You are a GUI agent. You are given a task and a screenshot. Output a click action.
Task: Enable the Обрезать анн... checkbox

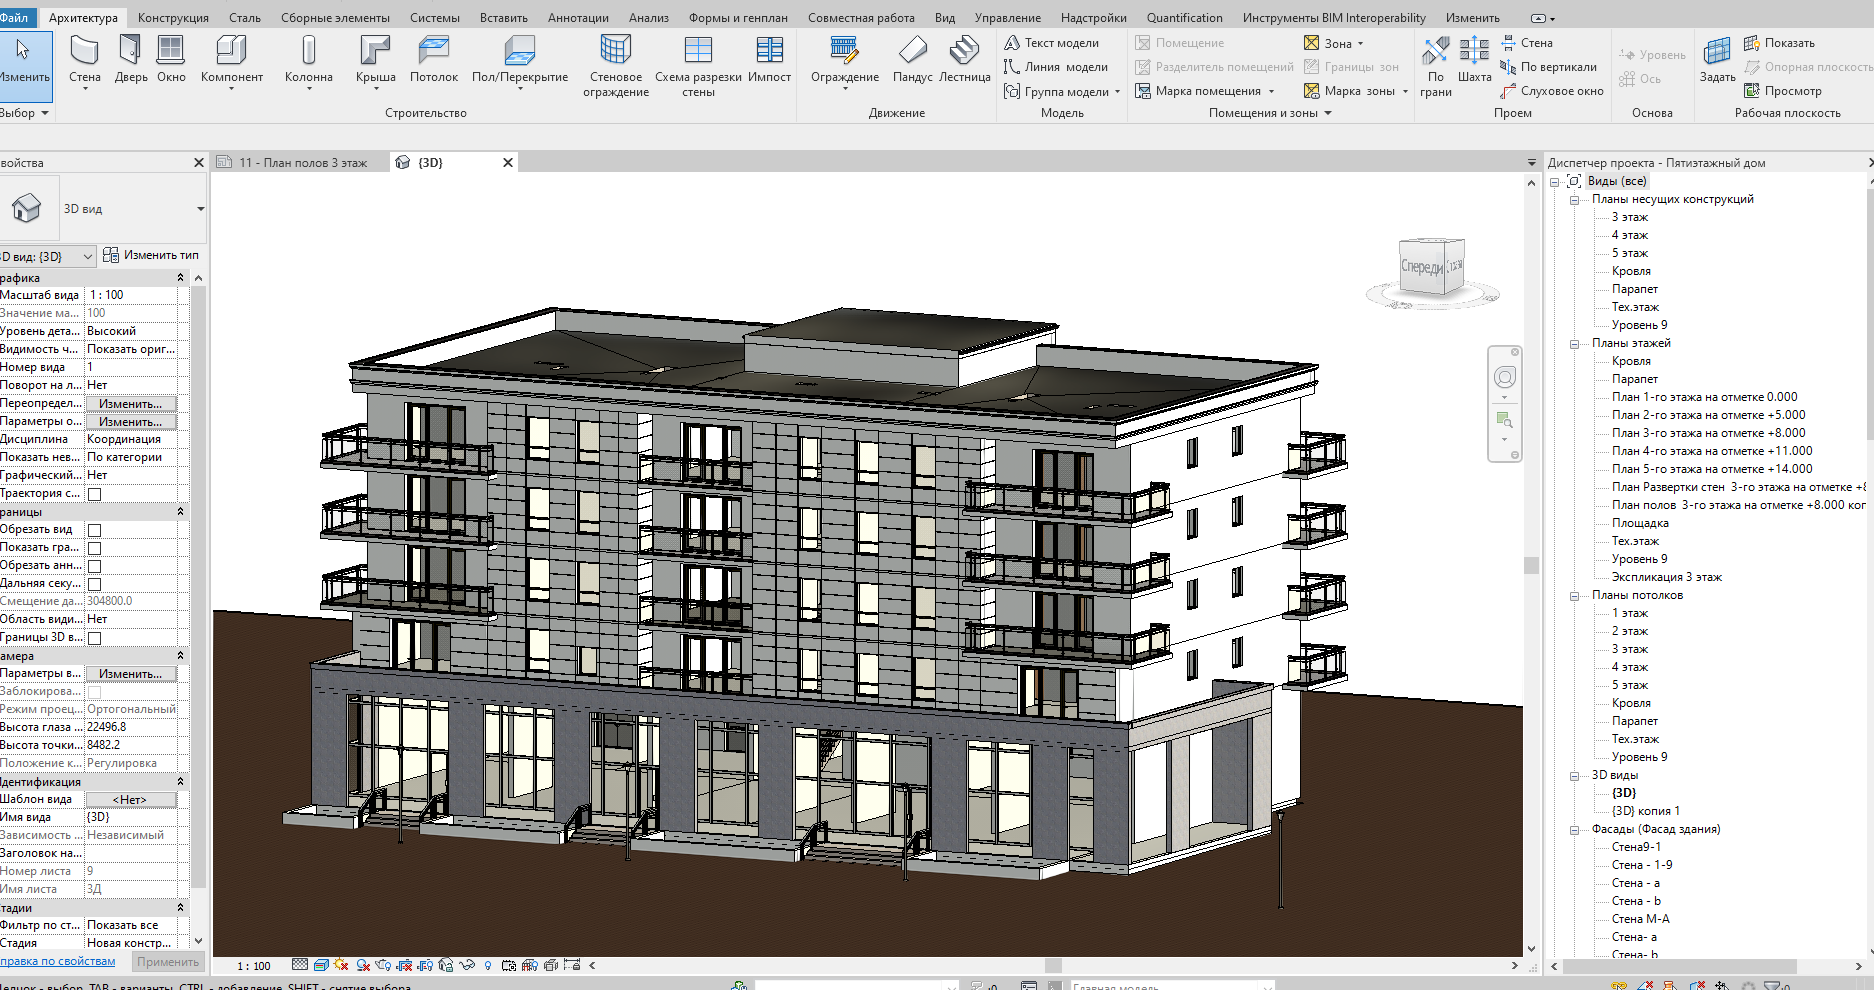point(94,566)
